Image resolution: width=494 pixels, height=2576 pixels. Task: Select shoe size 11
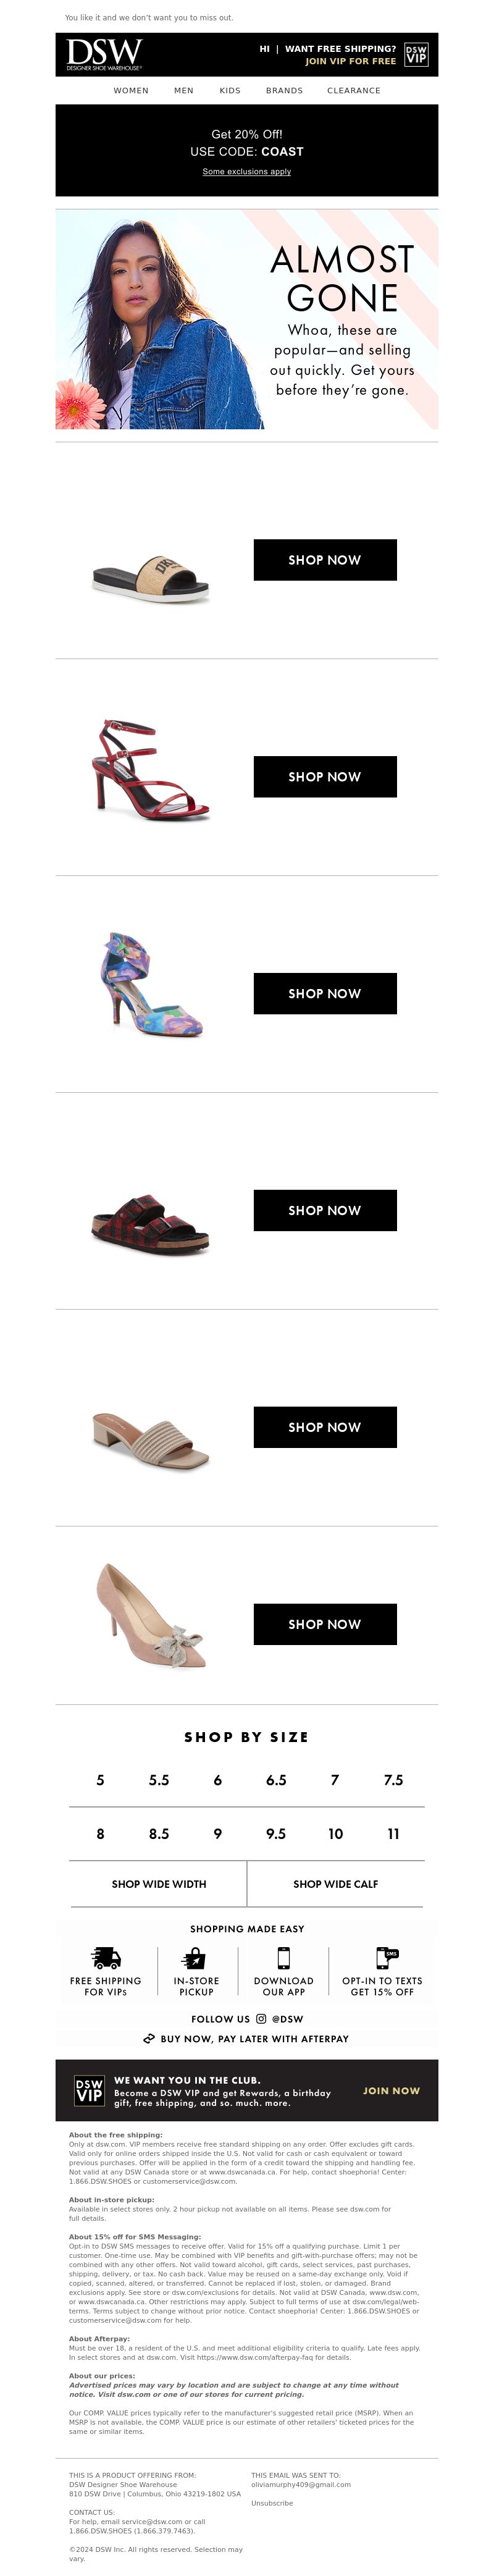394,1834
